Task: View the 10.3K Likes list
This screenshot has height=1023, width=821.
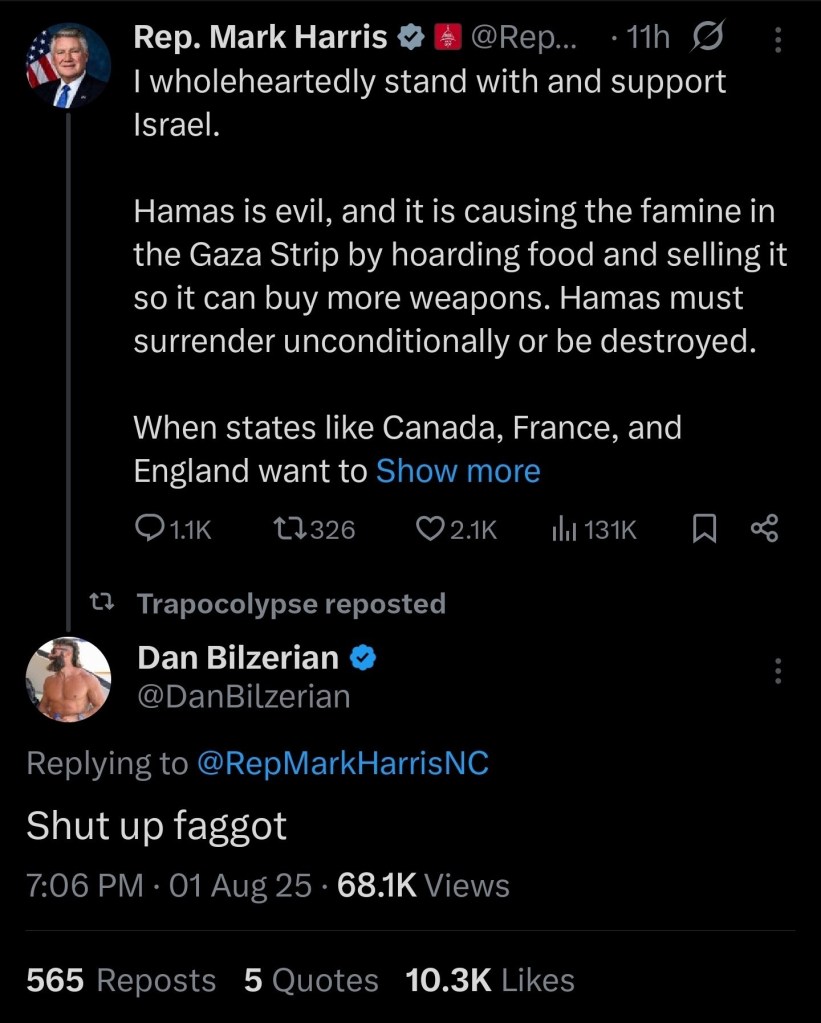Action: [490, 980]
